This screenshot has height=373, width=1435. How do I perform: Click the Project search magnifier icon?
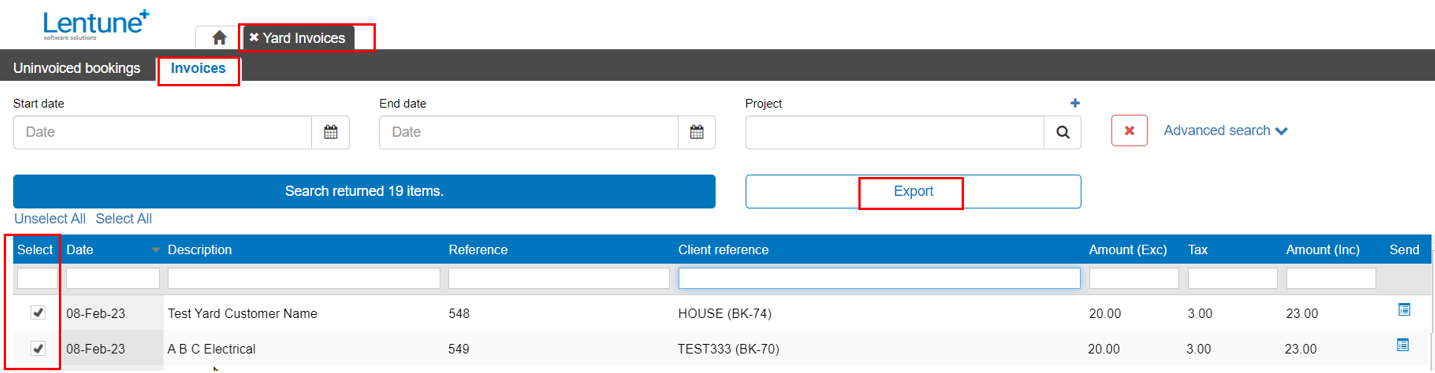(x=1063, y=132)
